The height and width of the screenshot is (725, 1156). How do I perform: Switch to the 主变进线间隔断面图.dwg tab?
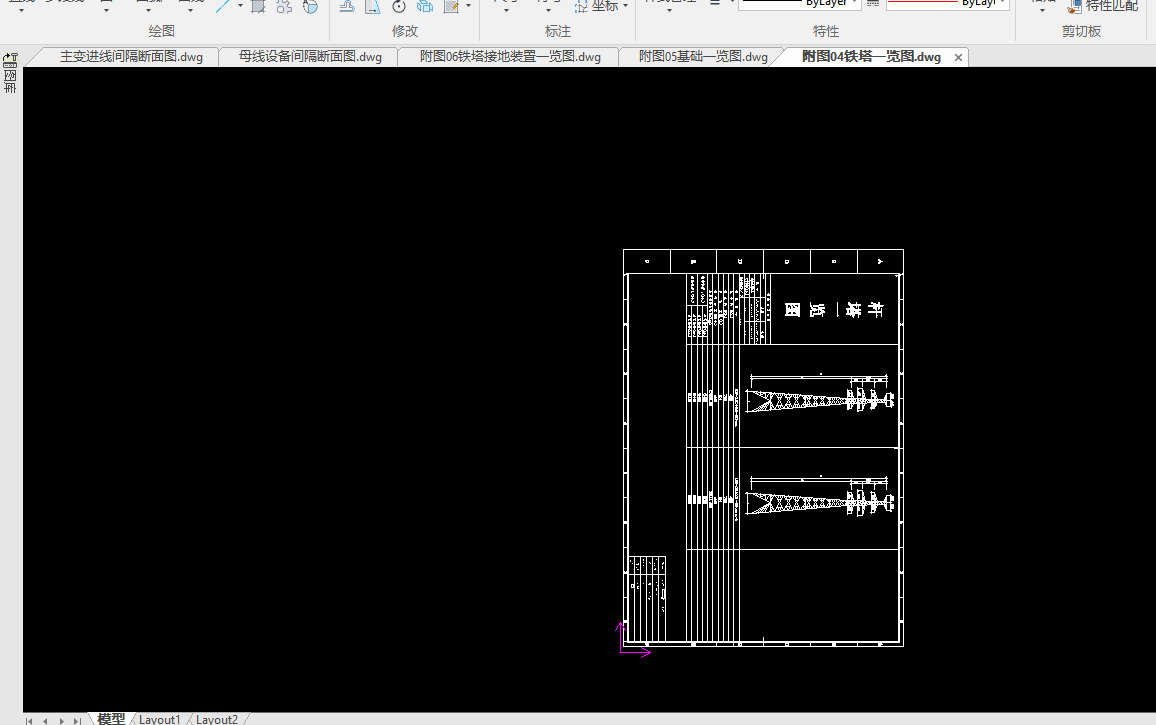click(x=130, y=57)
